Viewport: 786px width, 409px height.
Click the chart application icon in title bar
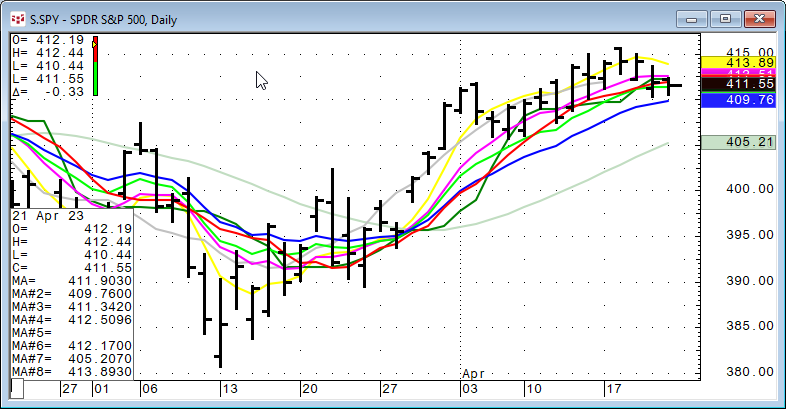pyautogui.click(x=18, y=20)
